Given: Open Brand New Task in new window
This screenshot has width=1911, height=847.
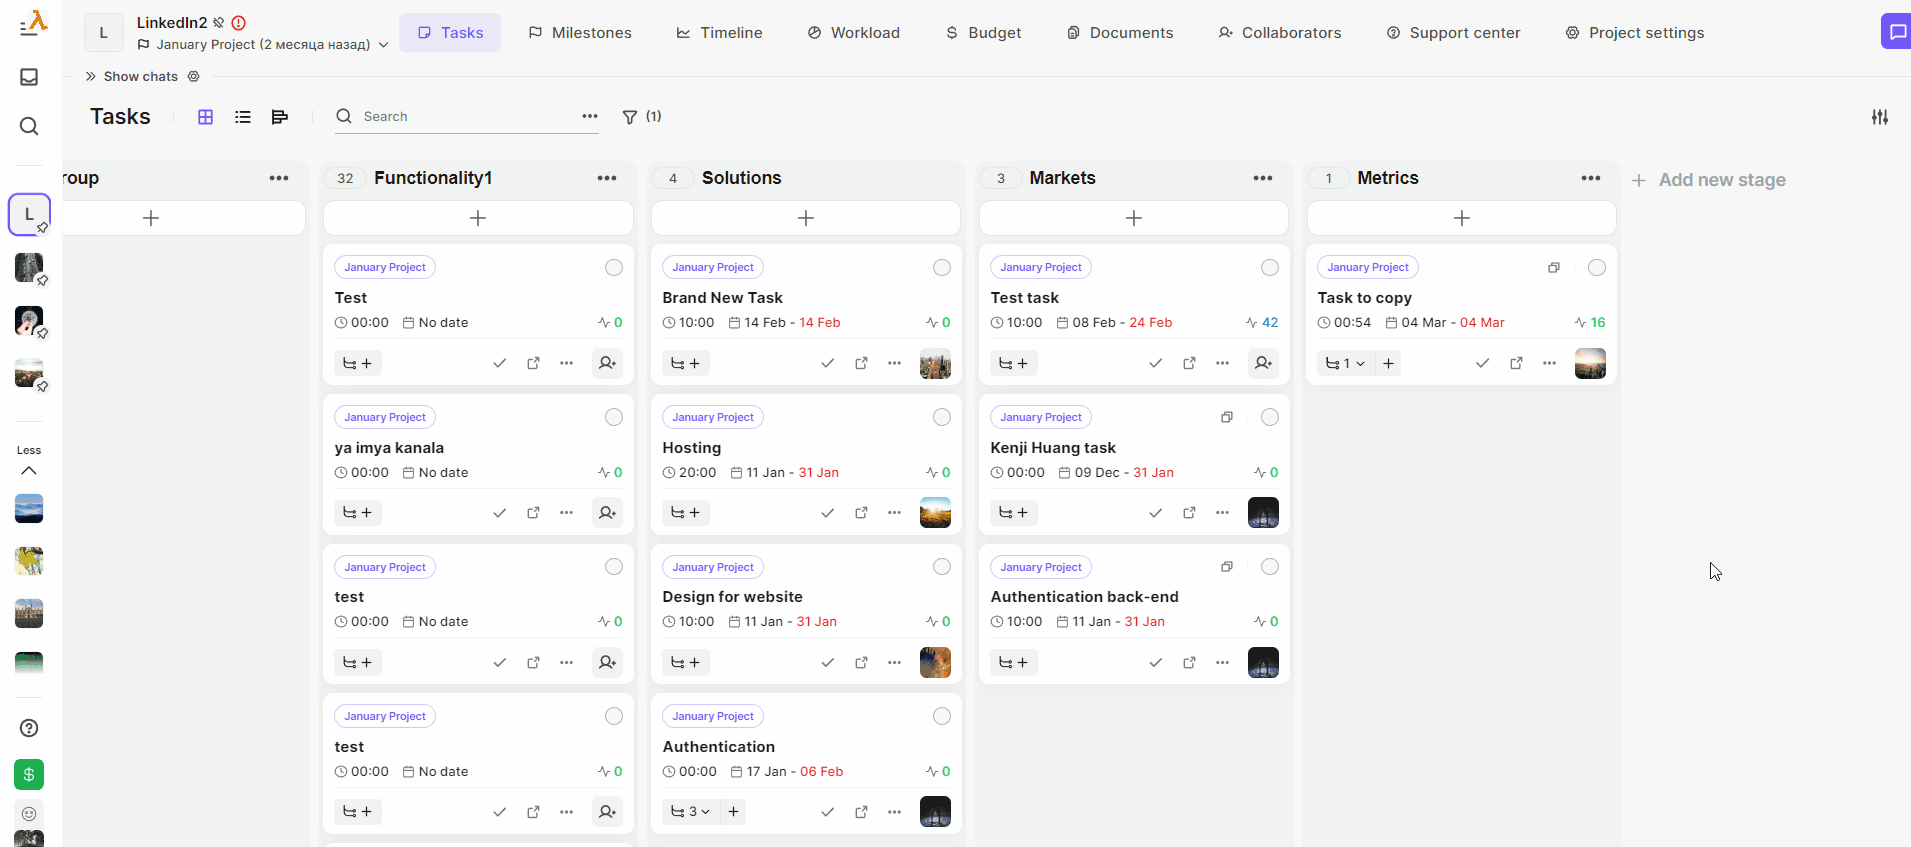Looking at the screenshot, I should [861, 363].
